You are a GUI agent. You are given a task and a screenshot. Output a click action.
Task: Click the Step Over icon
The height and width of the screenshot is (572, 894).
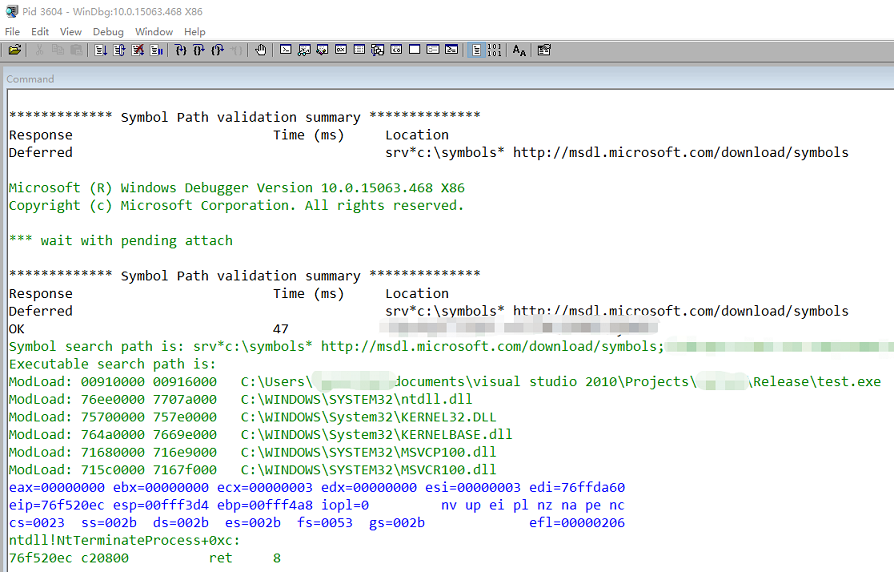coord(198,50)
